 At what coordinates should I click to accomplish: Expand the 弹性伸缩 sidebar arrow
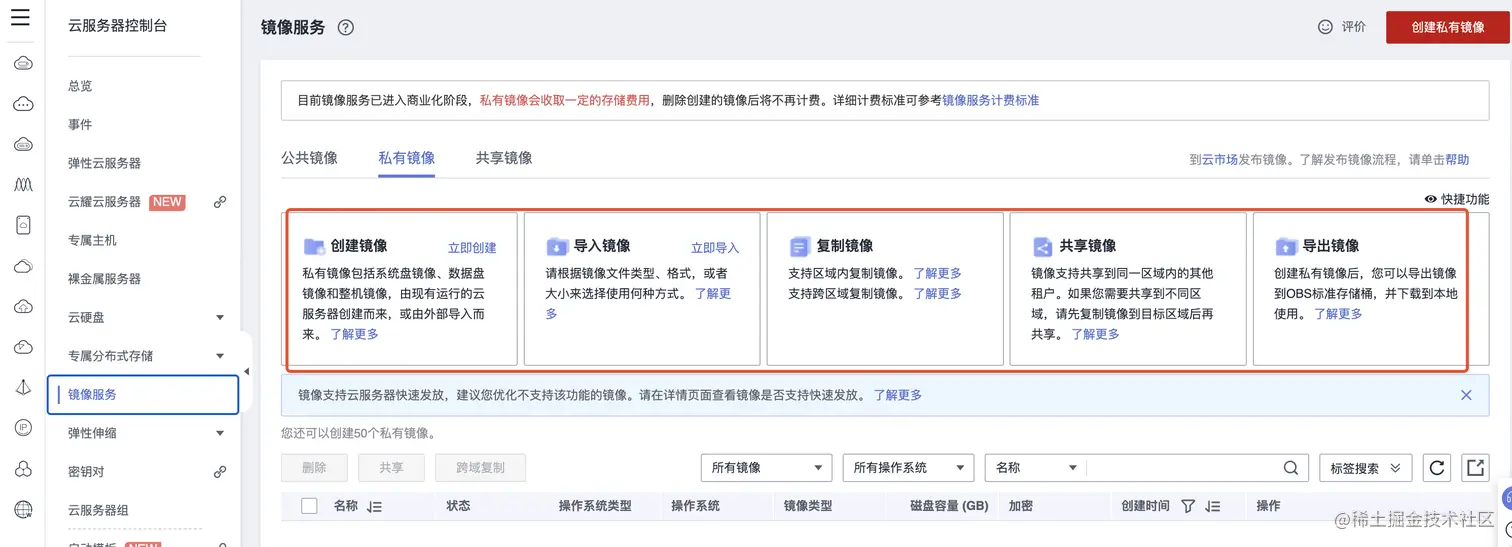220,433
